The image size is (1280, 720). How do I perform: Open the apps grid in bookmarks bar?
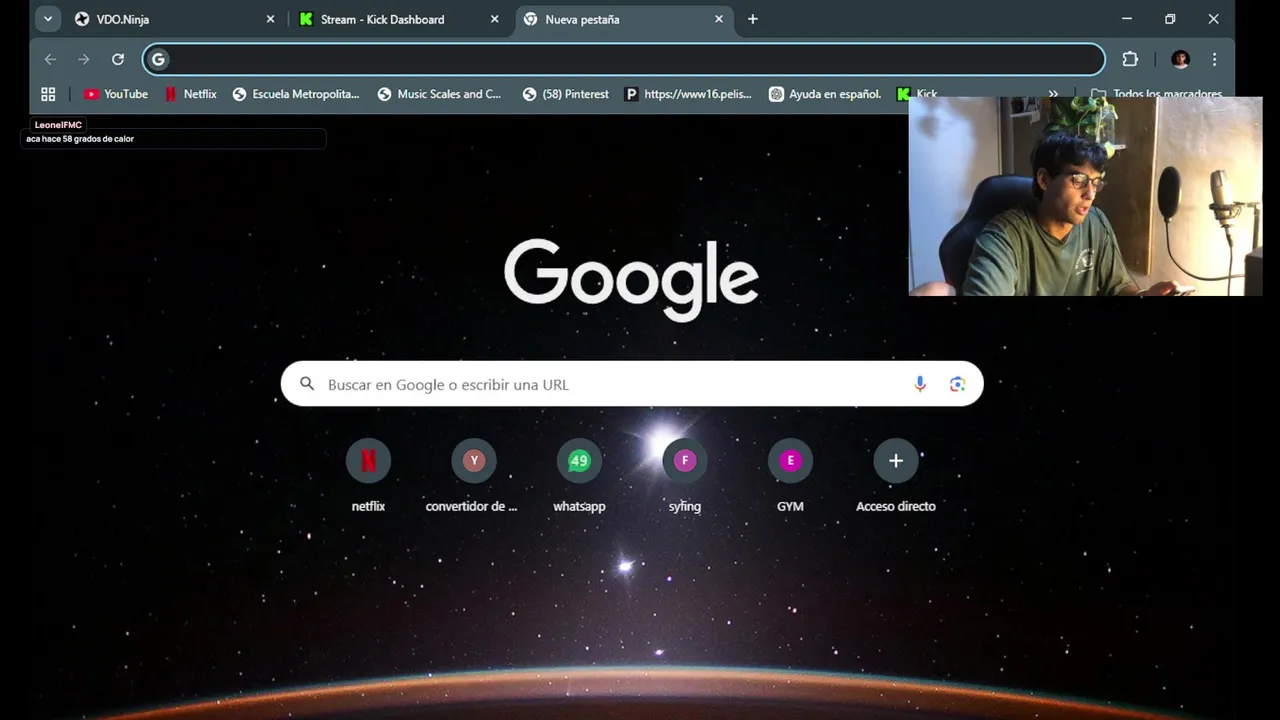coord(48,94)
